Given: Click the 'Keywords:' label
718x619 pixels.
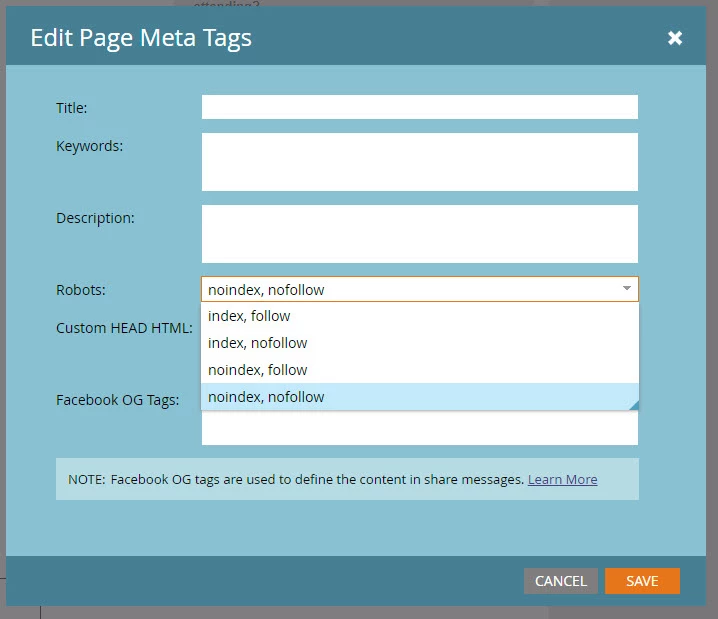Looking at the screenshot, I should pos(89,146).
